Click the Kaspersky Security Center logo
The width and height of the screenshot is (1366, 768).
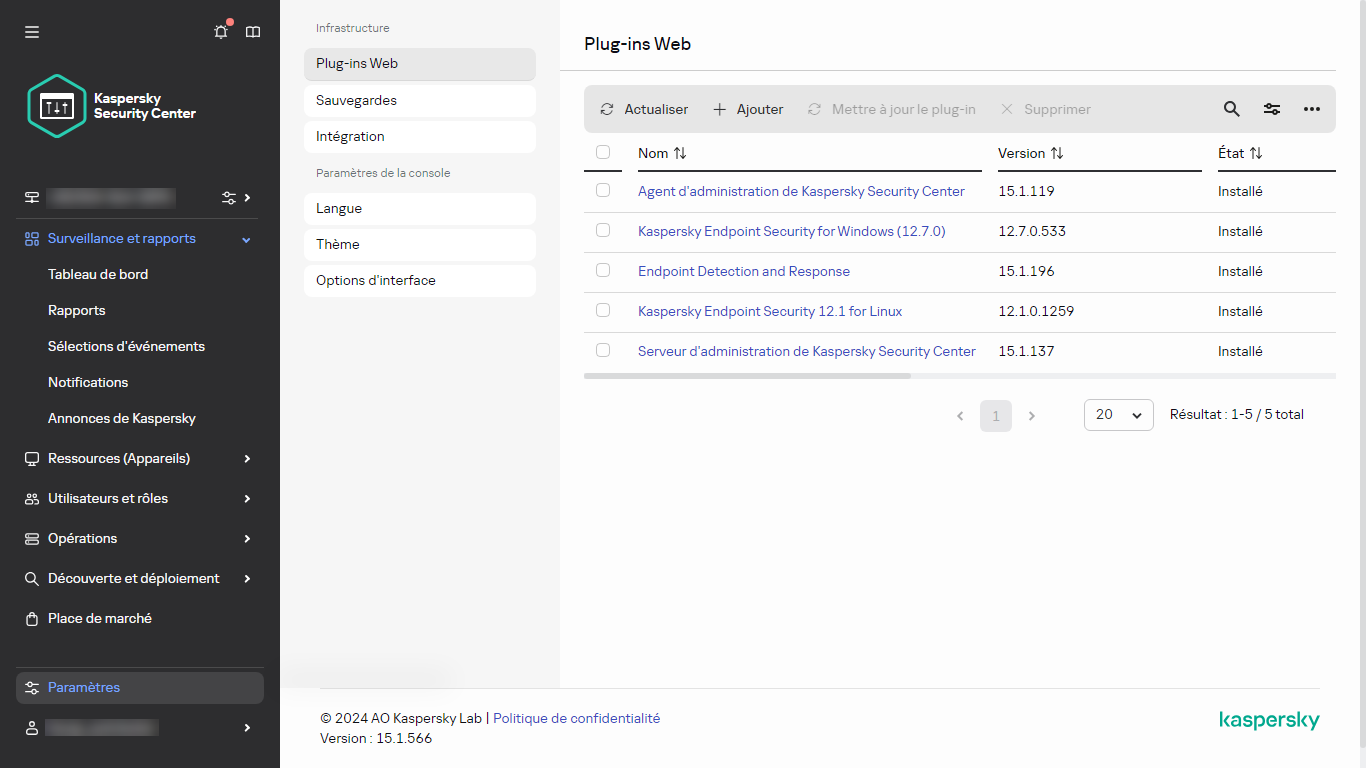coord(112,106)
